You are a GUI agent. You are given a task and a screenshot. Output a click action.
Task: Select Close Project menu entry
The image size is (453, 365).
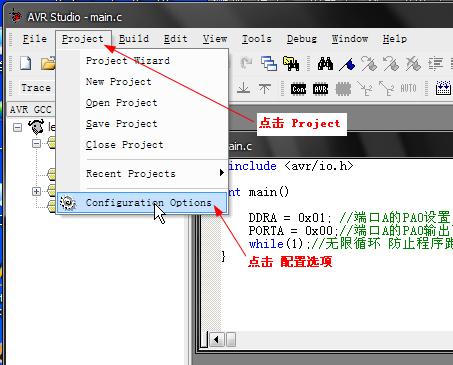tap(142, 145)
